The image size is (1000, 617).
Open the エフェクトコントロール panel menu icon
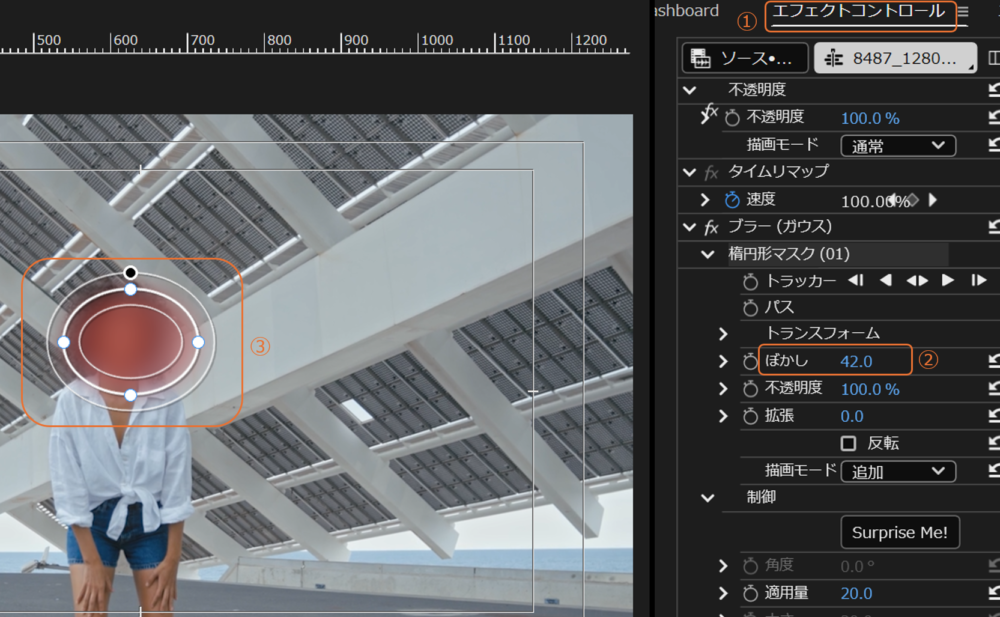963,11
